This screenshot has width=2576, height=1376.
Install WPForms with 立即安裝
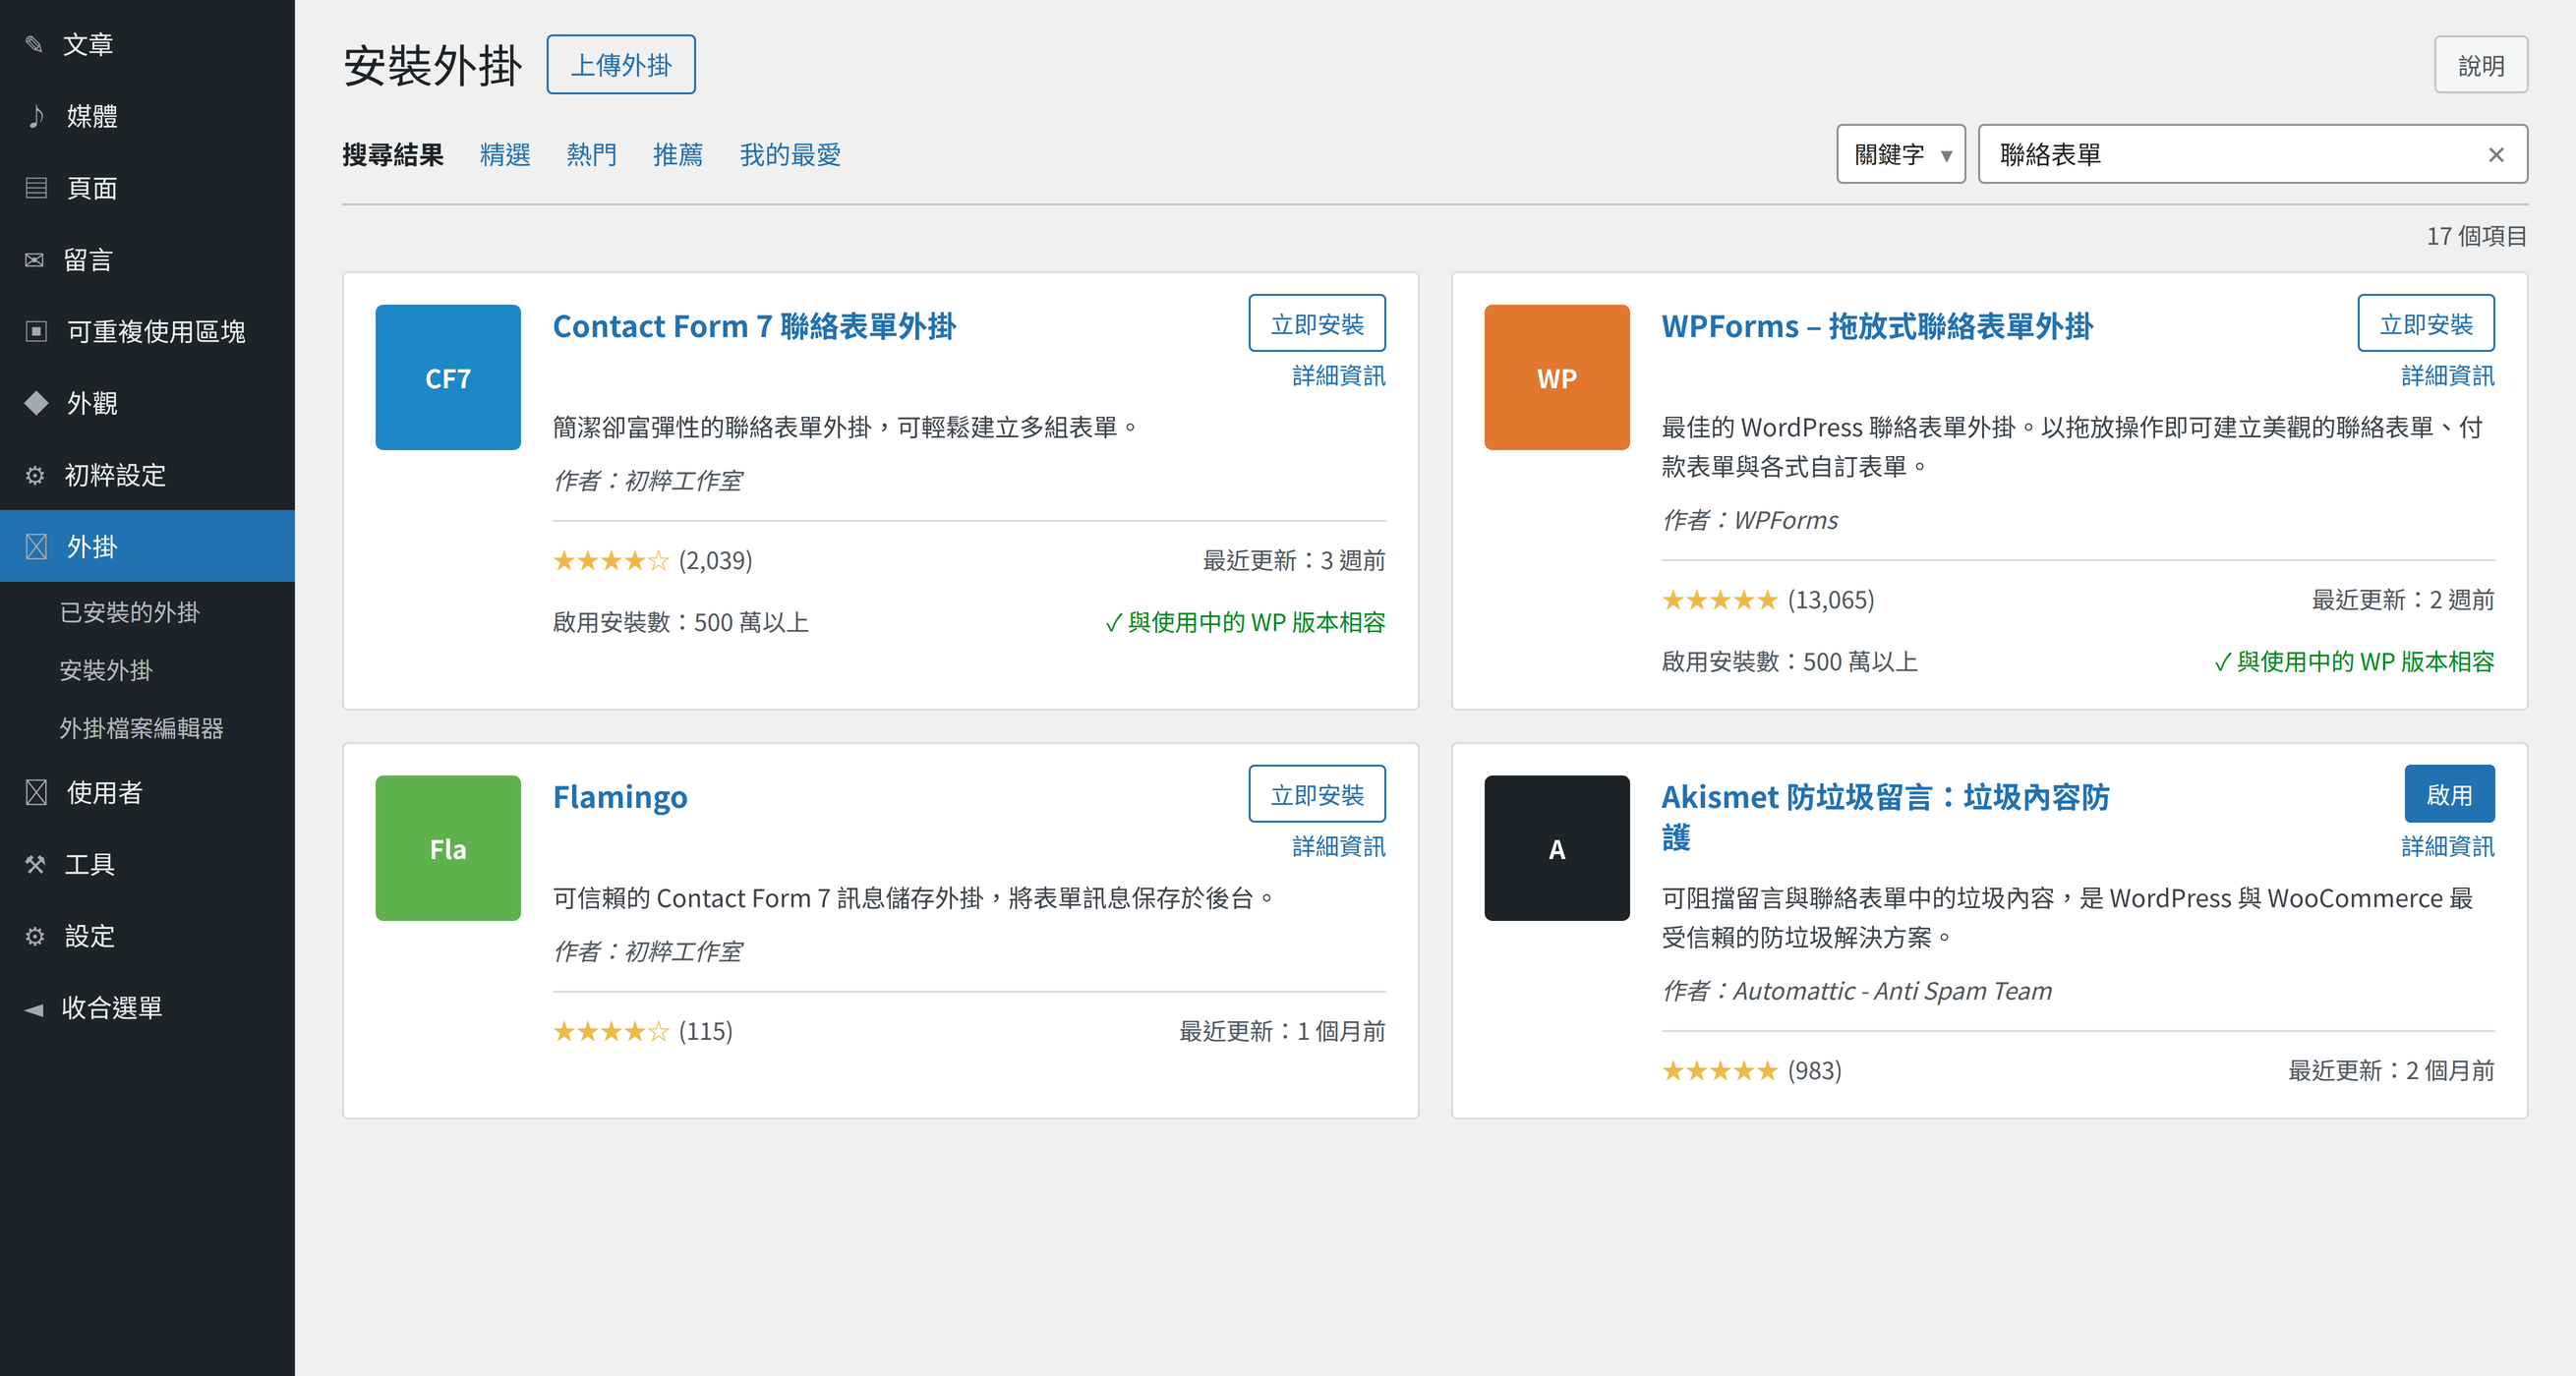click(2426, 323)
